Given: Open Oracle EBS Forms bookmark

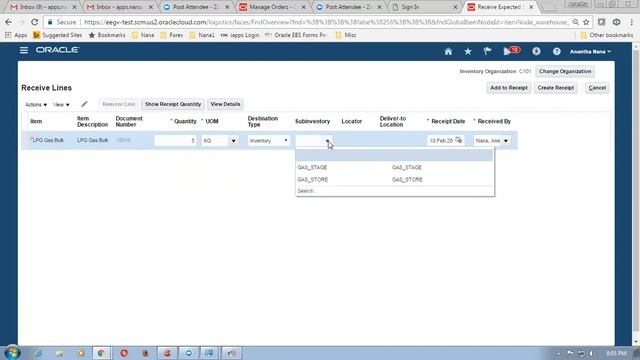Looking at the screenshot, I should pyautogui.click(x=296, y=35).
